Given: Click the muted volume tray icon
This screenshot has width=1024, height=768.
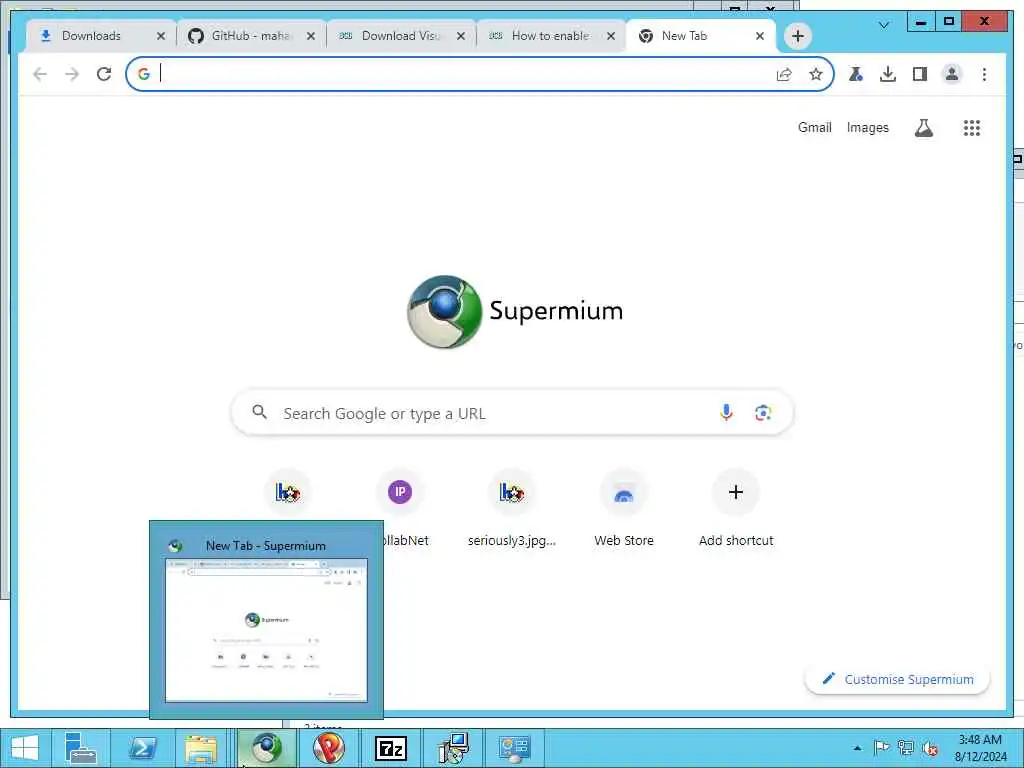Looking at the screenshot, I should click(x=930, y=748).
